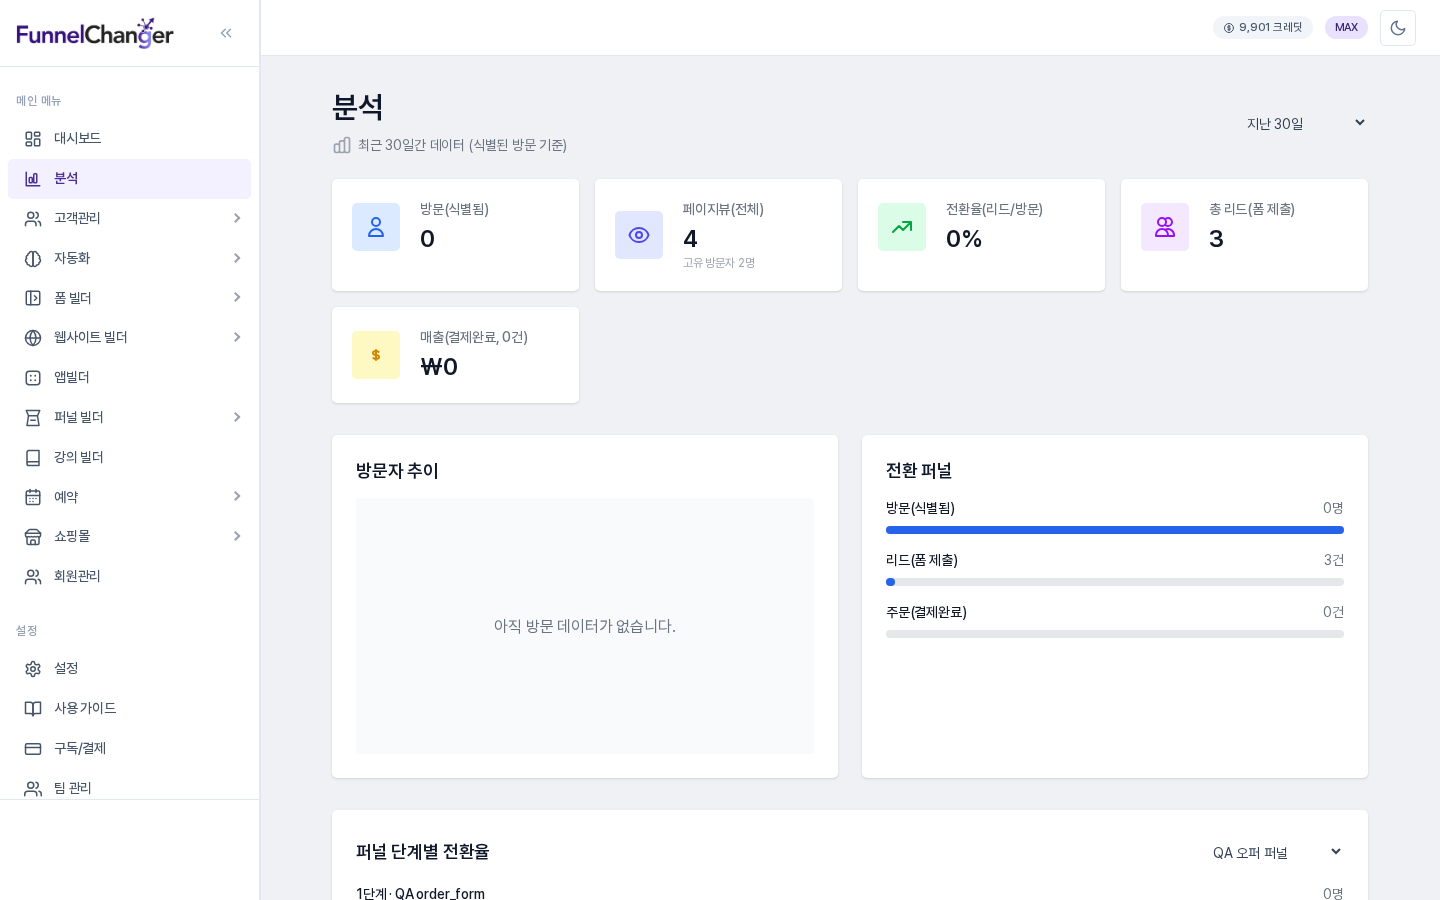
Task: Expand the 고객관리 submenu chevron
Action: click(x=237, y=218)
